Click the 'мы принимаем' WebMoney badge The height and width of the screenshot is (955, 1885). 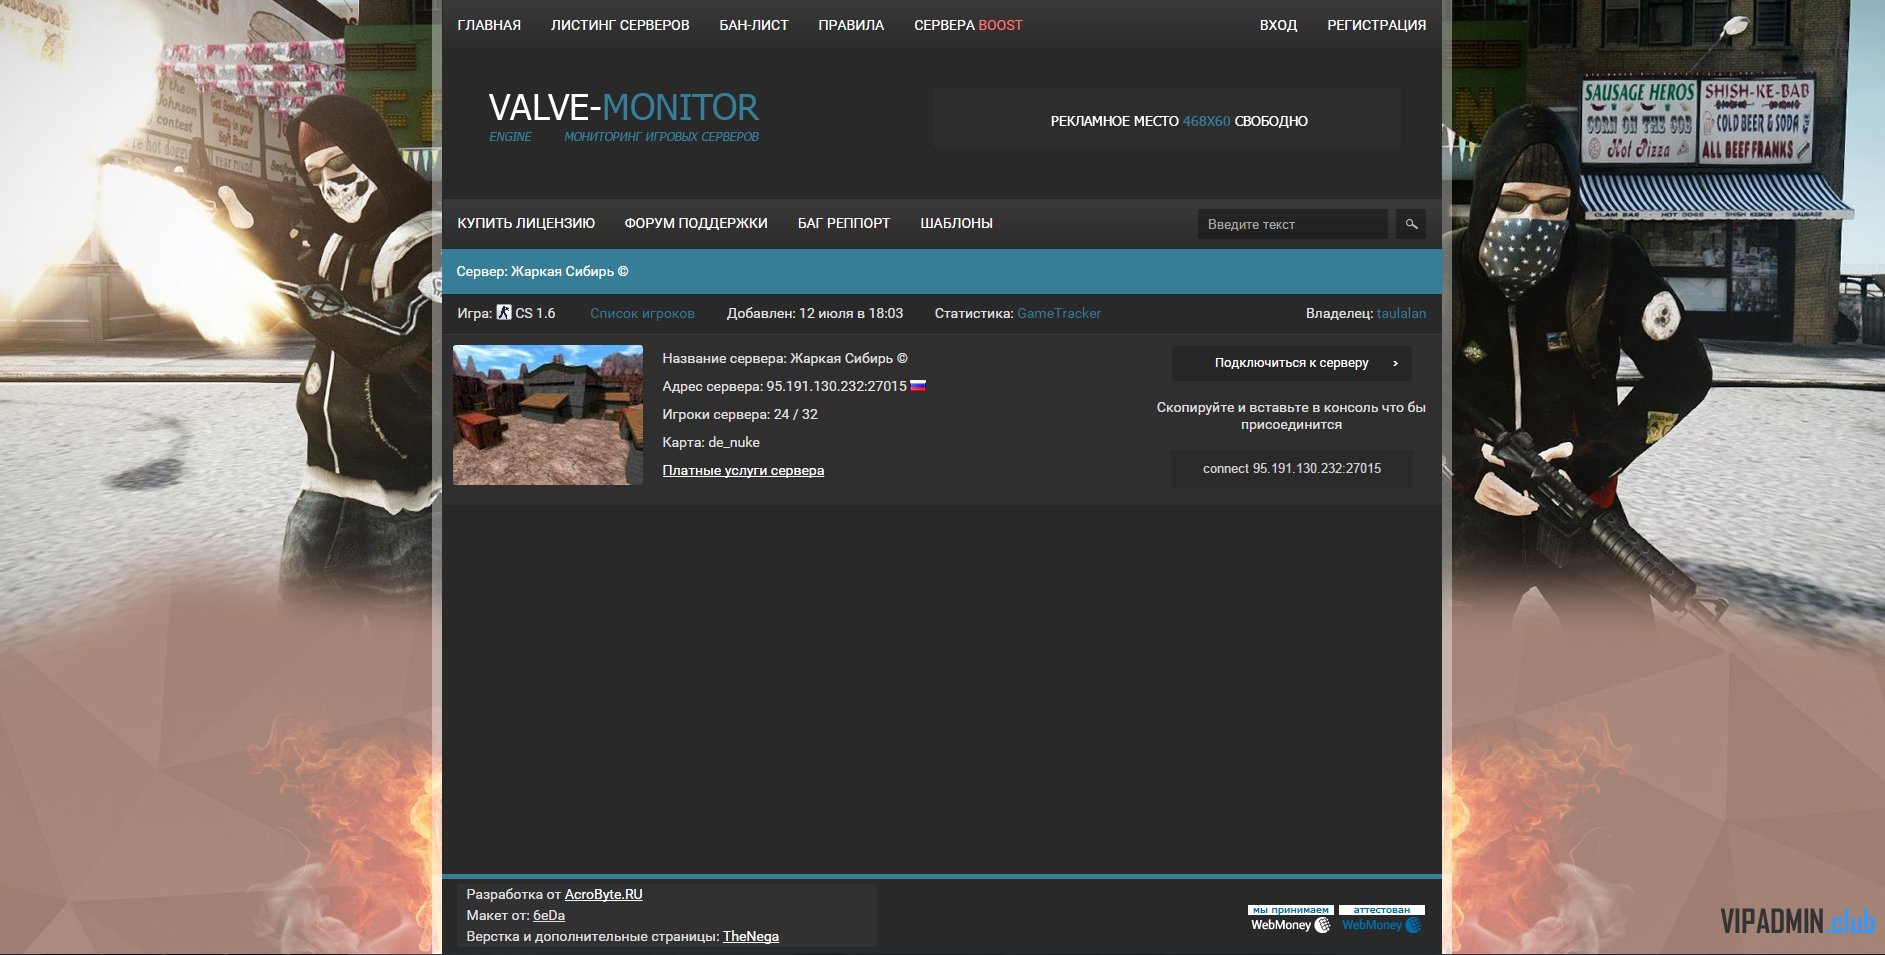pyautogui.click(x=1290, y=919)
